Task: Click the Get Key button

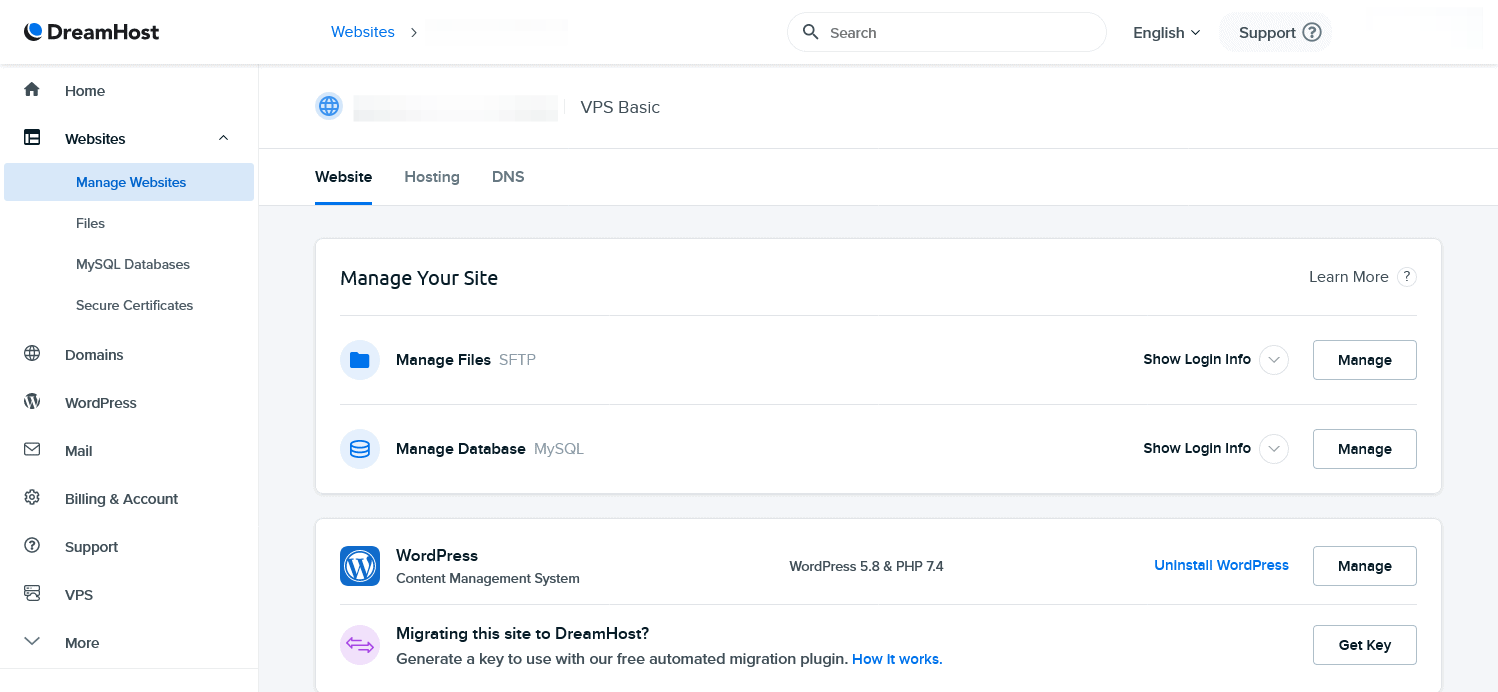Action: pos(1364,645)
